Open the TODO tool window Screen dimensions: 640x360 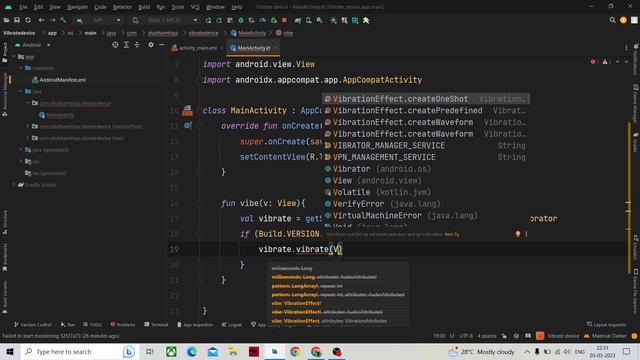click(92, 324)
